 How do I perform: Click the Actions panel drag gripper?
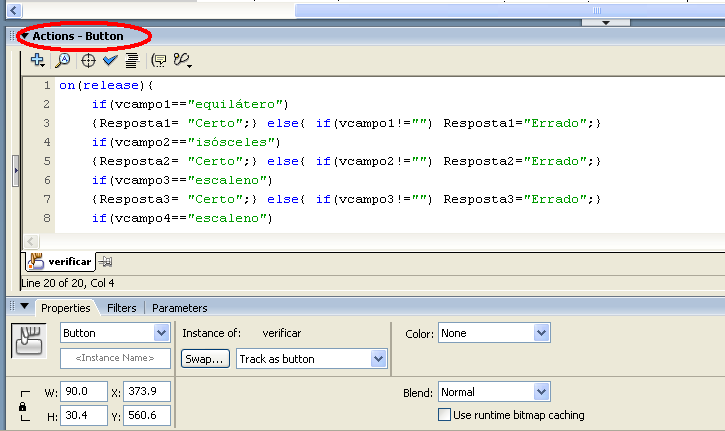(12, 36)
